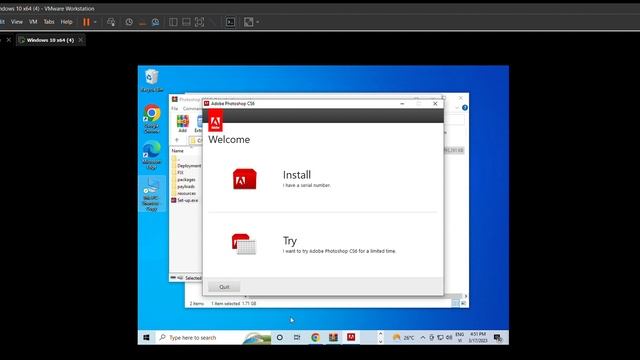Viewport: 640px width, 360px height.
Task: Click VMware console view icon
Action: (230, 22)
